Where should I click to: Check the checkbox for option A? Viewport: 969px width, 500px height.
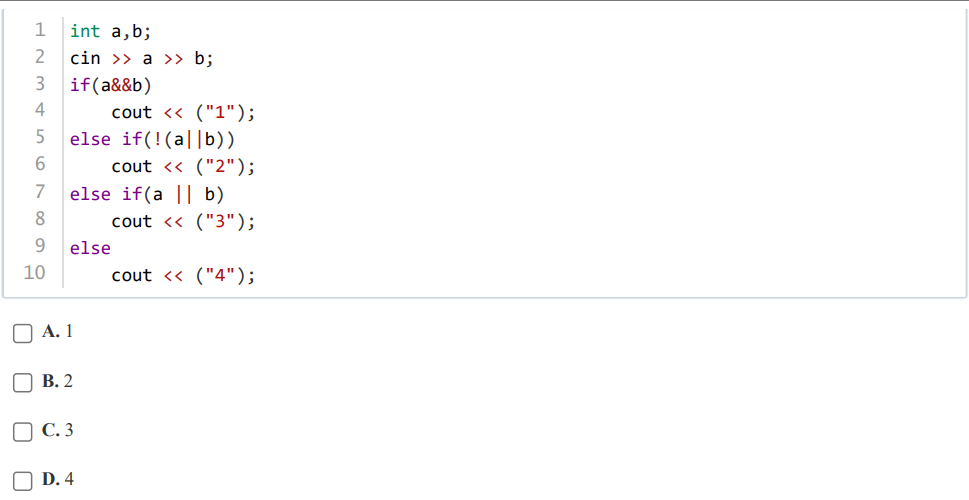(x=22, y=333)
